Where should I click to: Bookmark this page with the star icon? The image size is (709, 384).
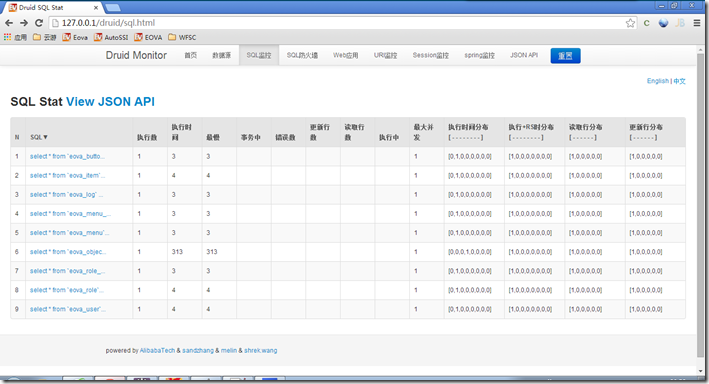(630, 23)
